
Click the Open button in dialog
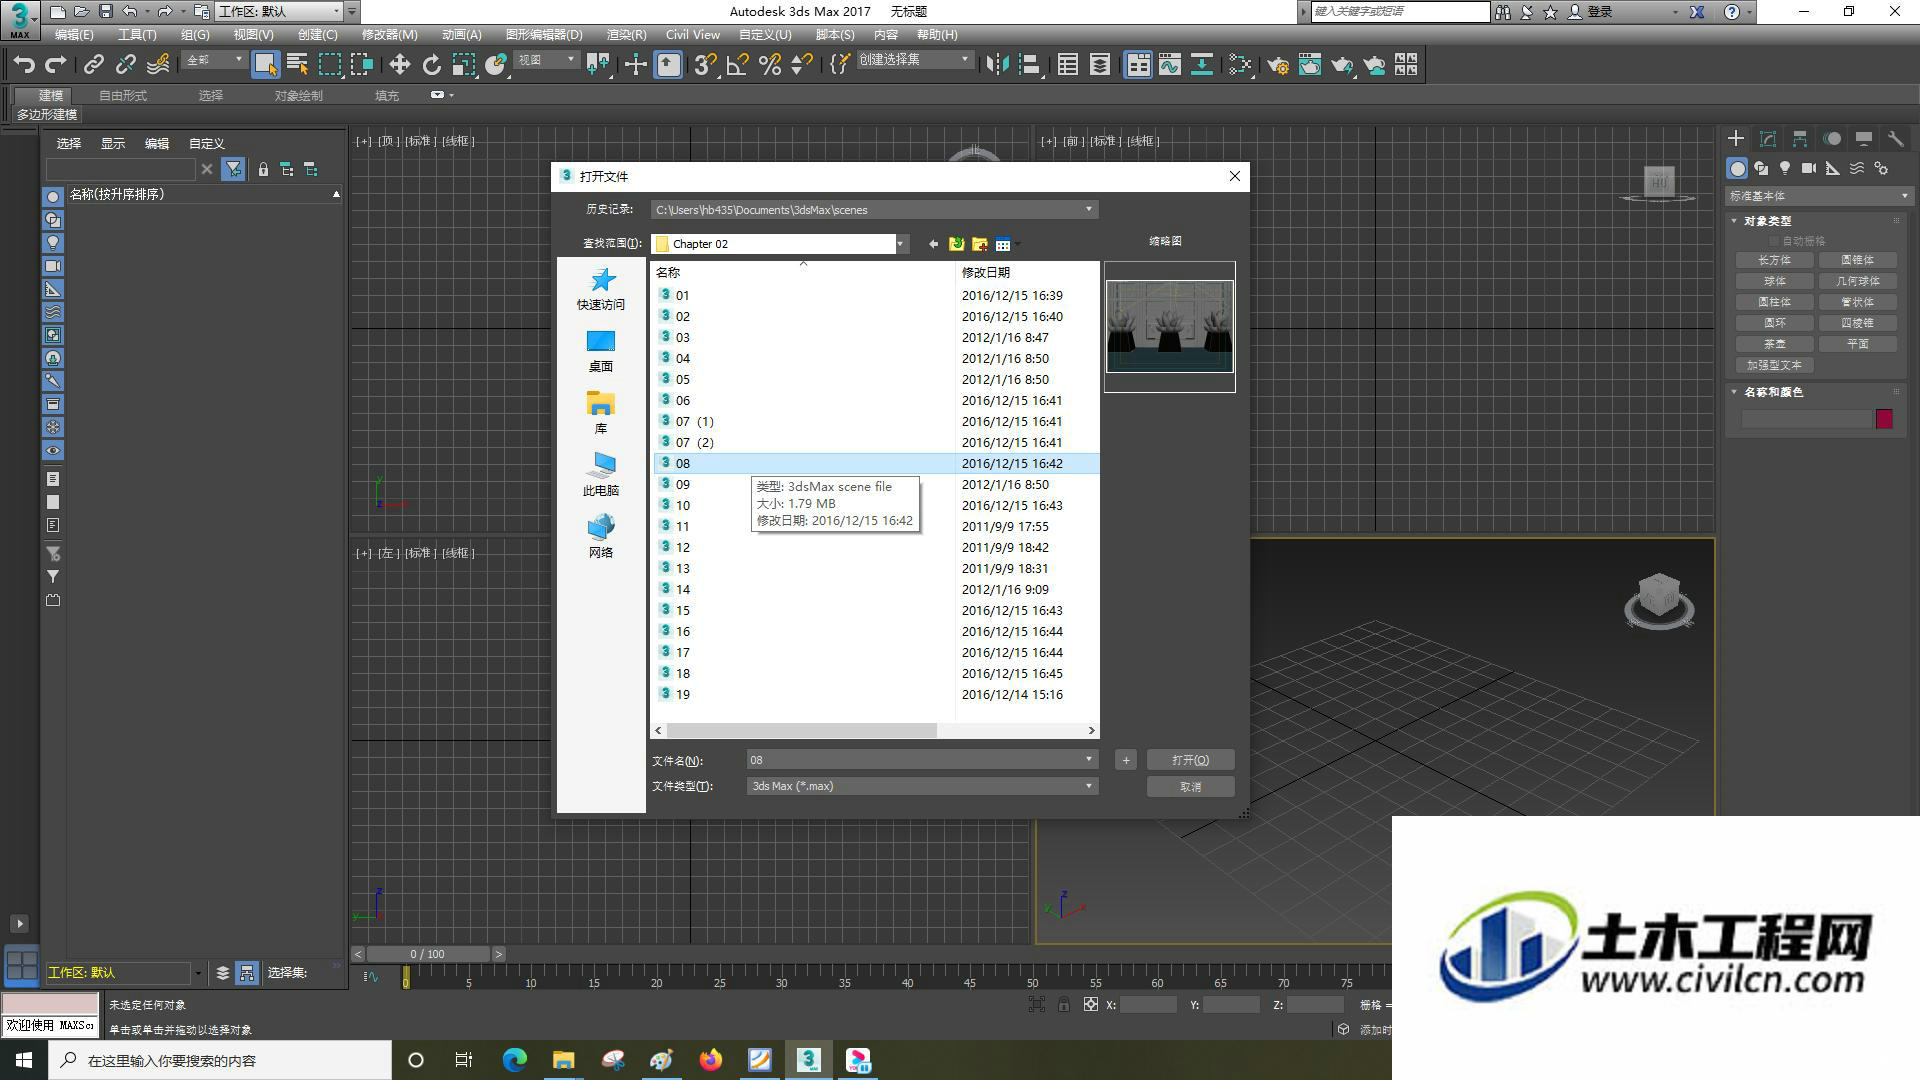tap(1190, 760)
